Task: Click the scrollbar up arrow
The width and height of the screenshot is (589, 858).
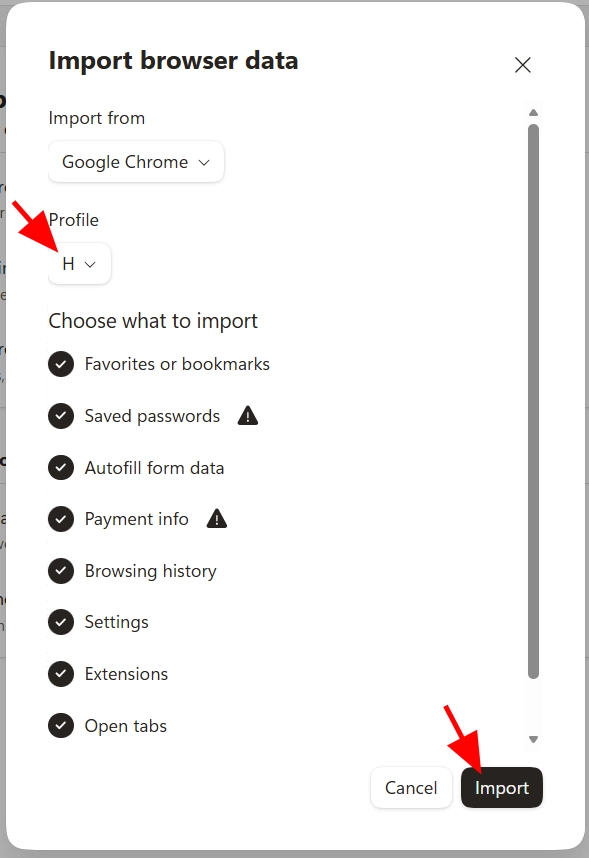Action: [x=533, y=113]
